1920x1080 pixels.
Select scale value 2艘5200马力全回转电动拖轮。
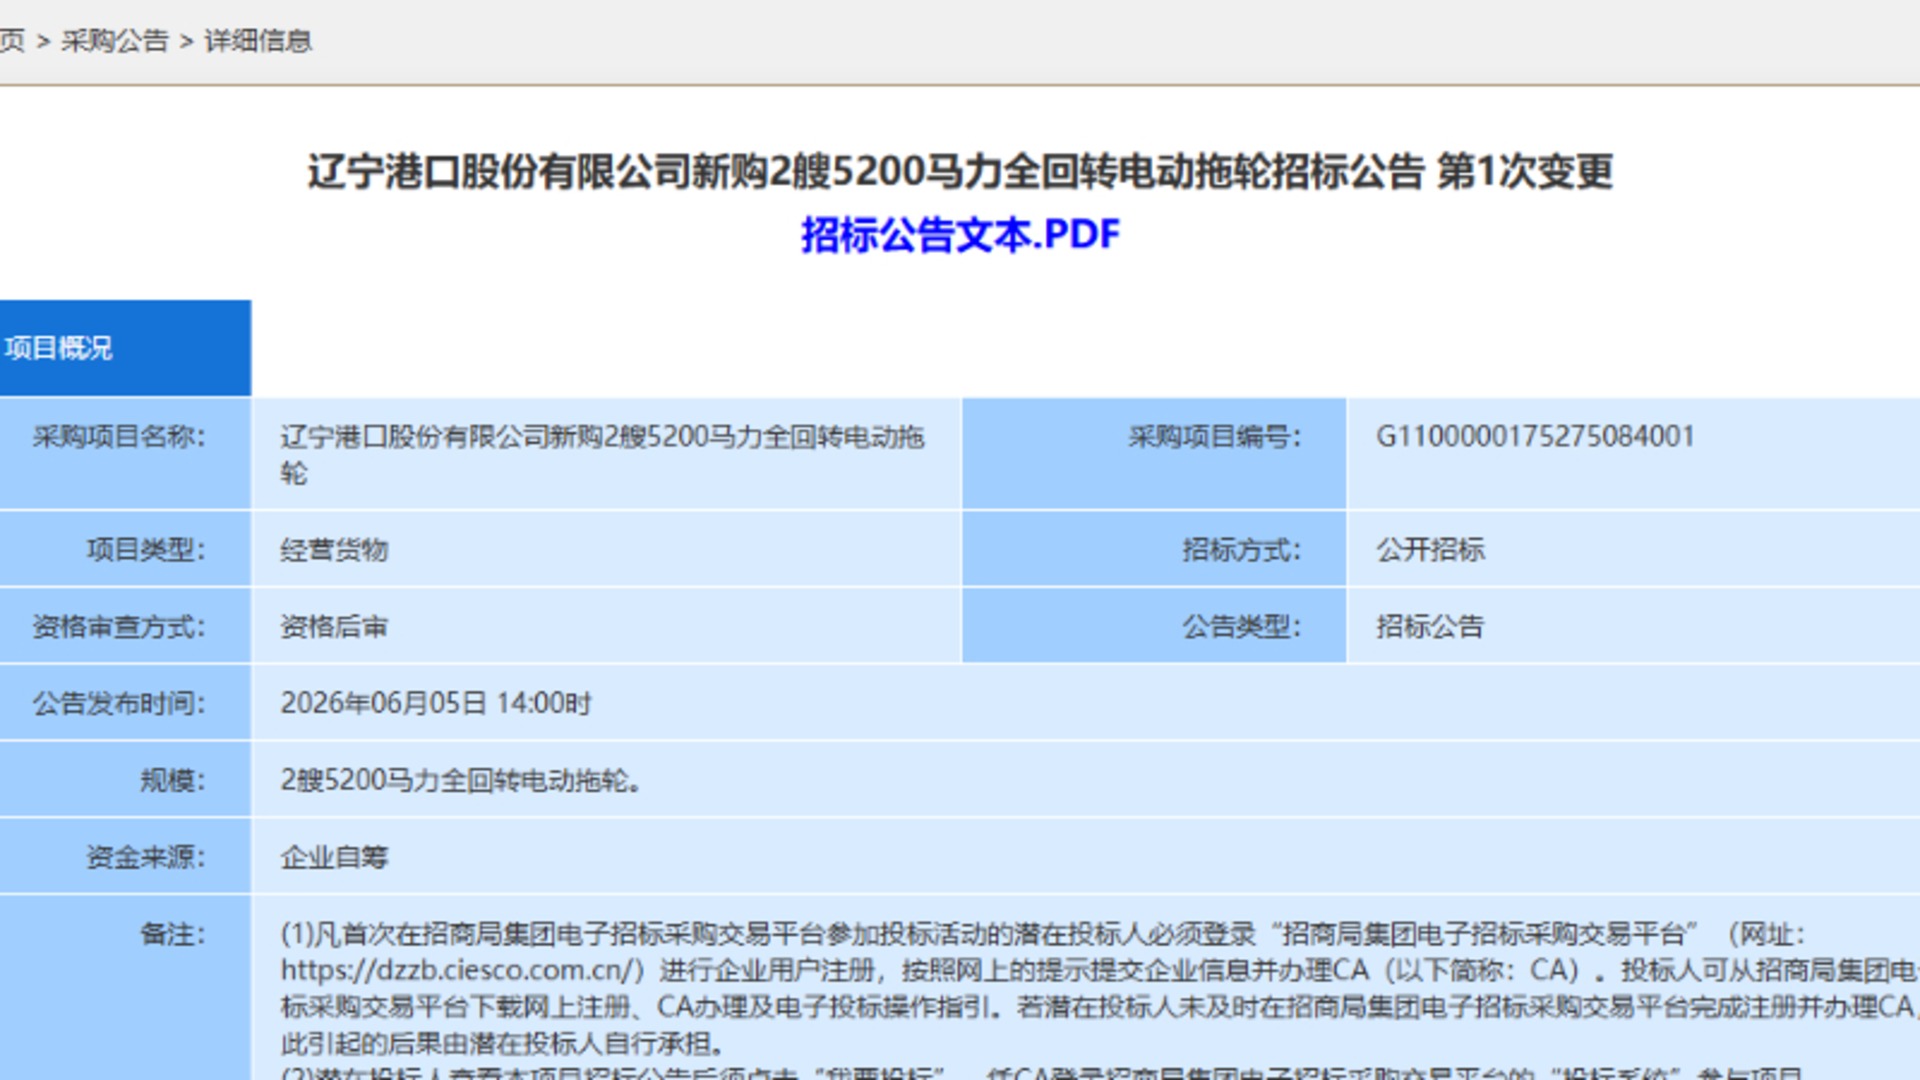coord(461,780)
